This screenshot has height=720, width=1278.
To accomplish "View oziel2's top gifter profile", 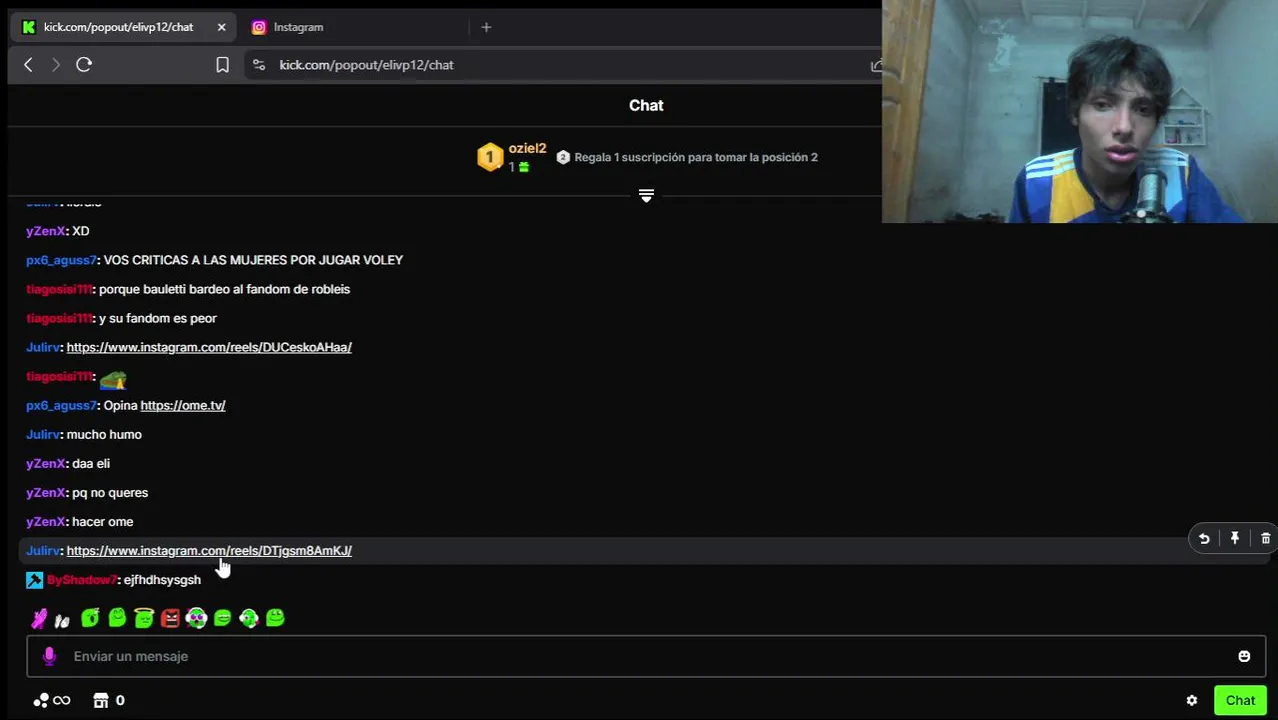I will 527,149.
